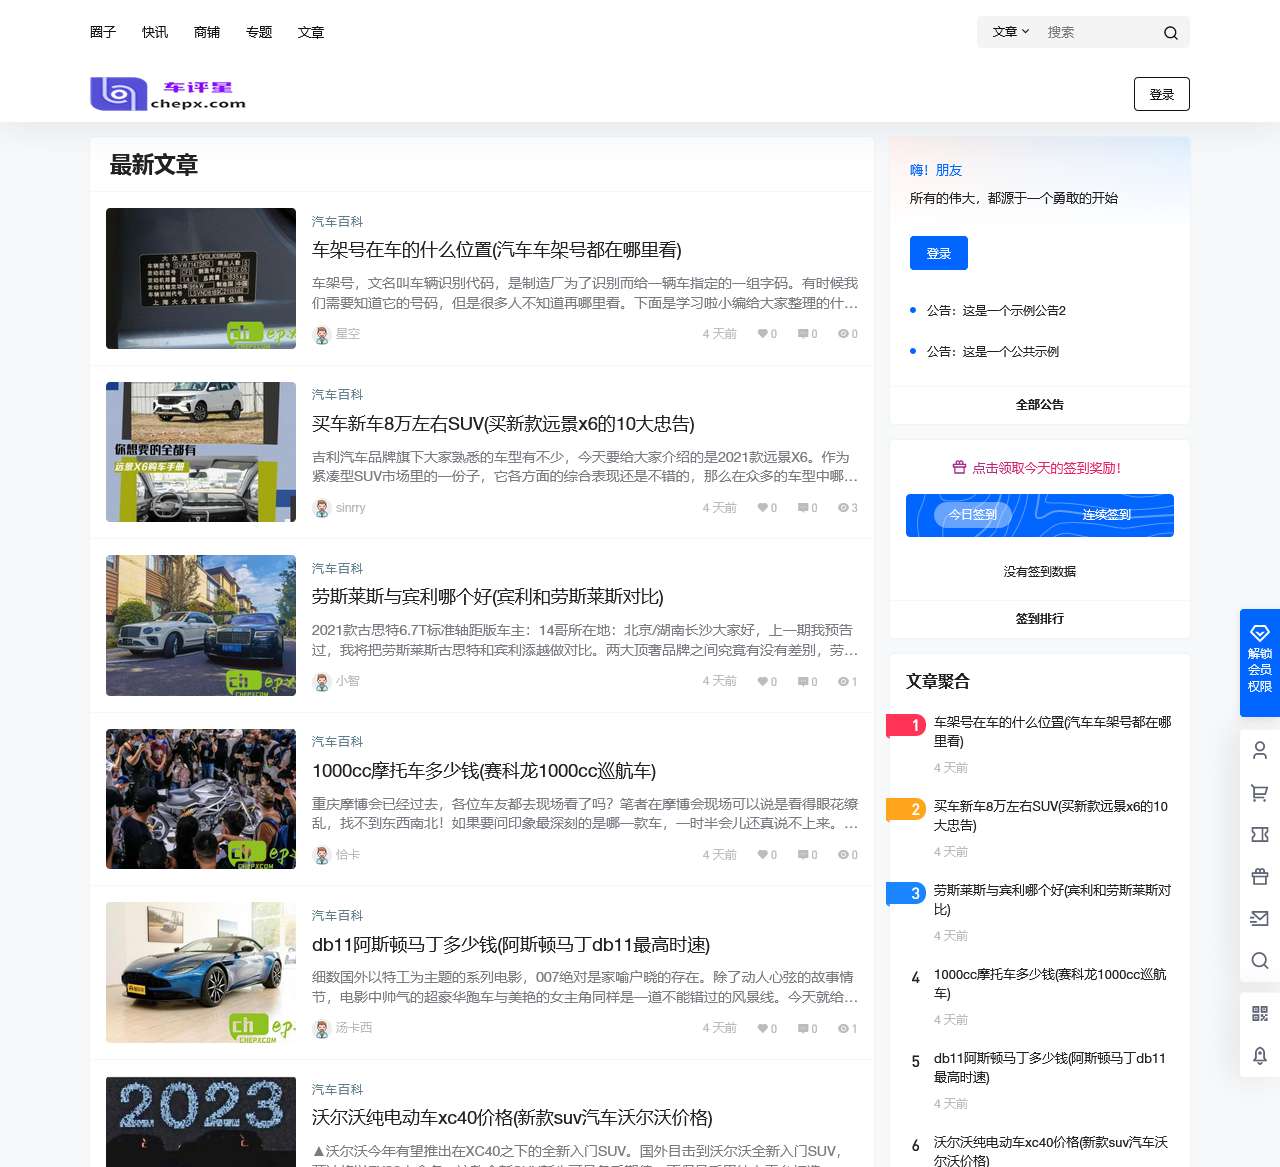The width and height of the screenshot is (1280, 1167).
Task: Click 点击领取今天的签到奖励 gift link
Action: pyautogui.click(x=1037, y=468)
